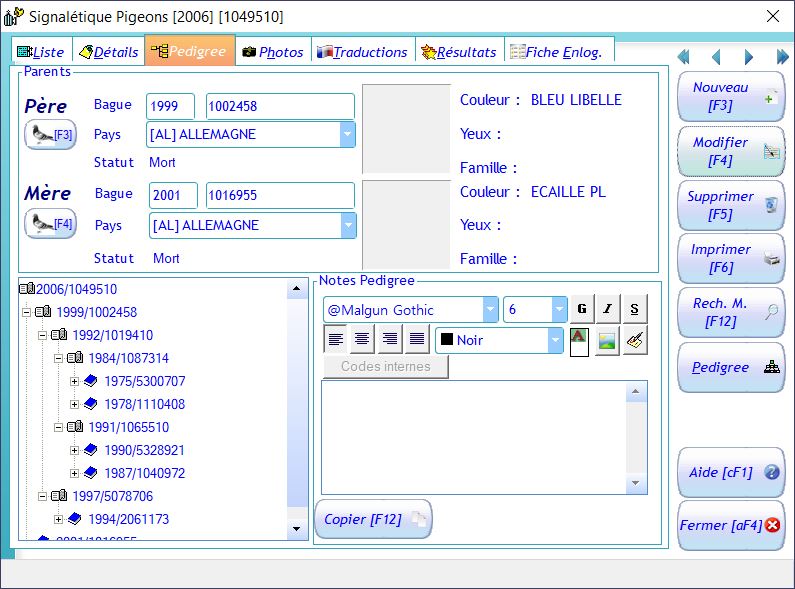The image size is (795, 589).
Task: Open the font size 6 dropdown
Action: click(x=559, y=309)
